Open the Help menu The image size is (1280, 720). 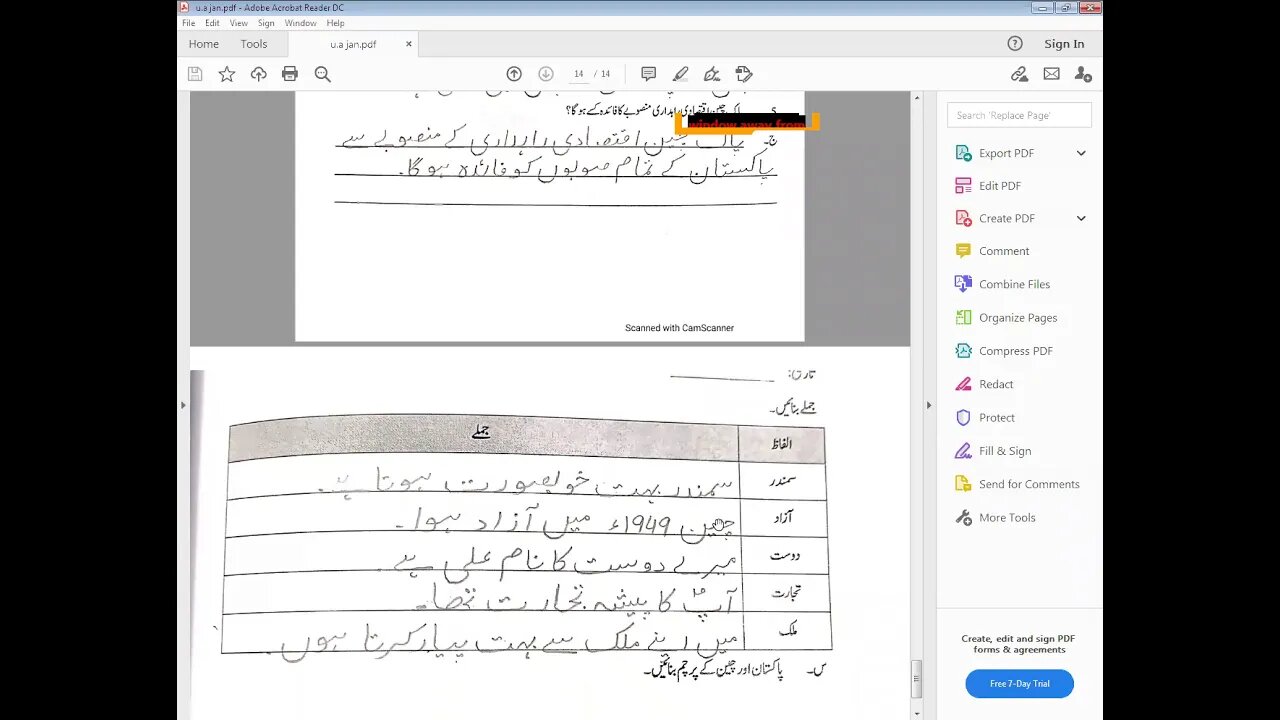(335, 23)
